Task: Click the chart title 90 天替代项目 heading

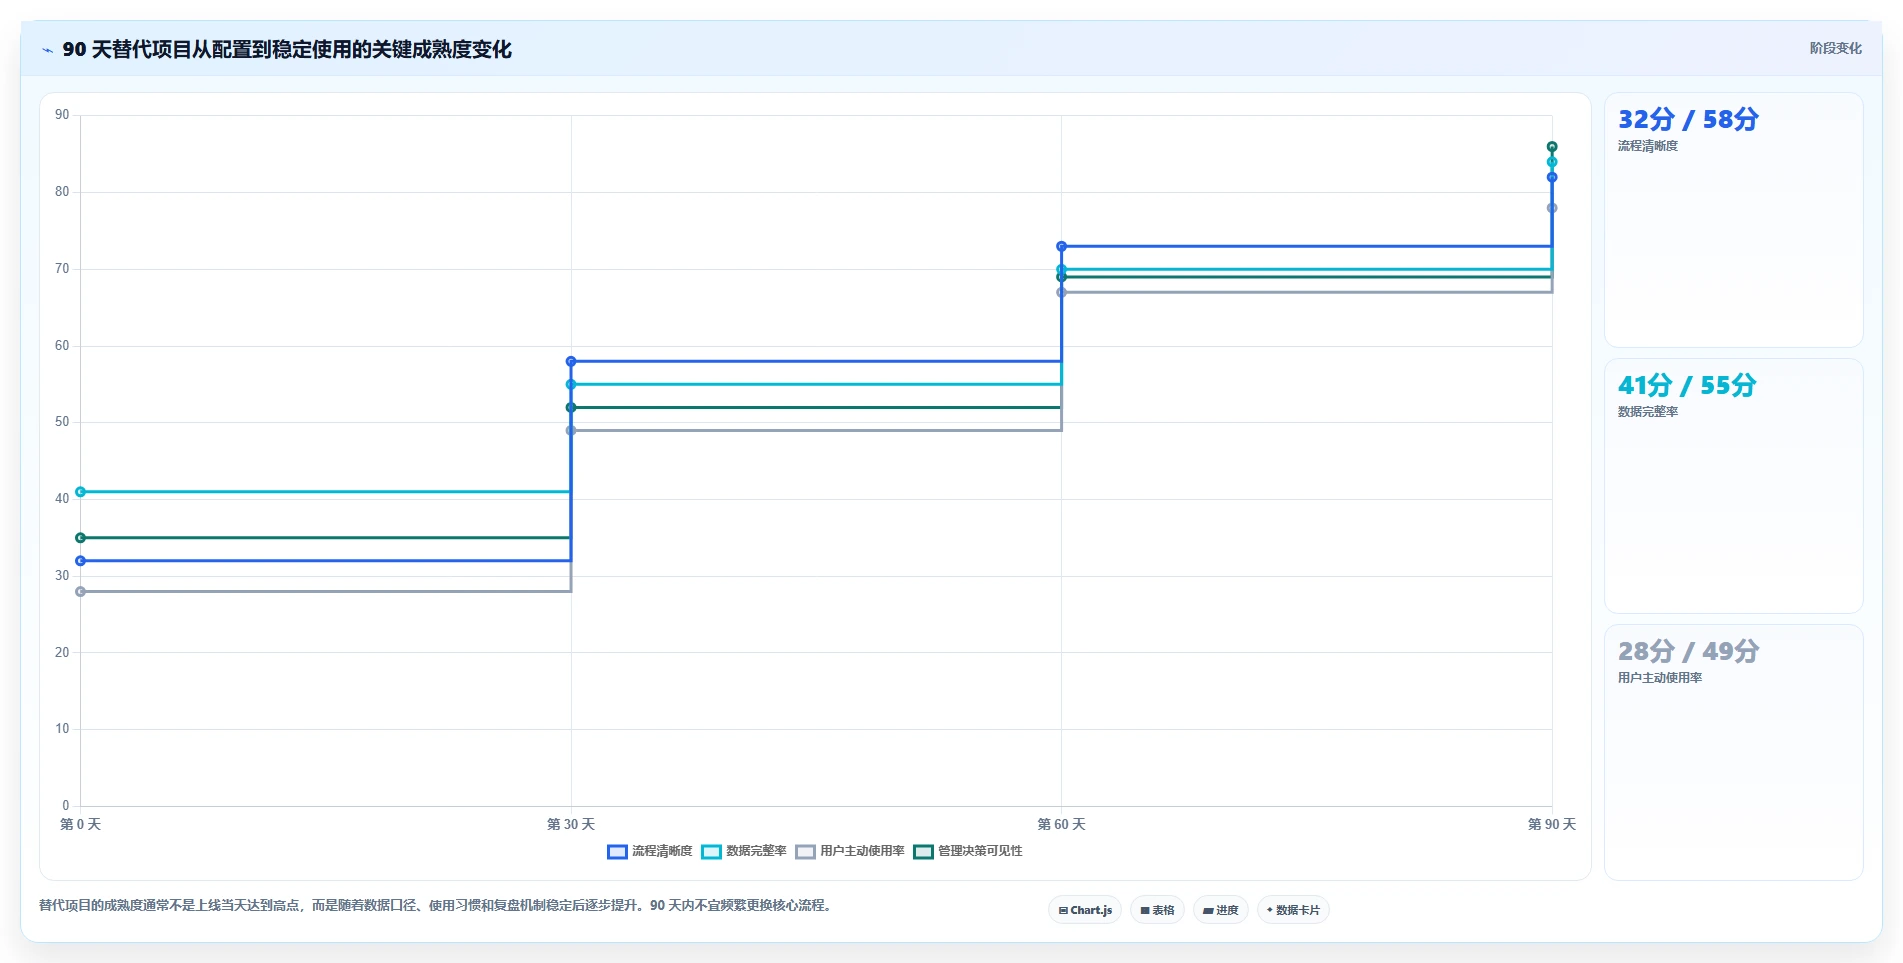Action: click(x=287, y=49)
